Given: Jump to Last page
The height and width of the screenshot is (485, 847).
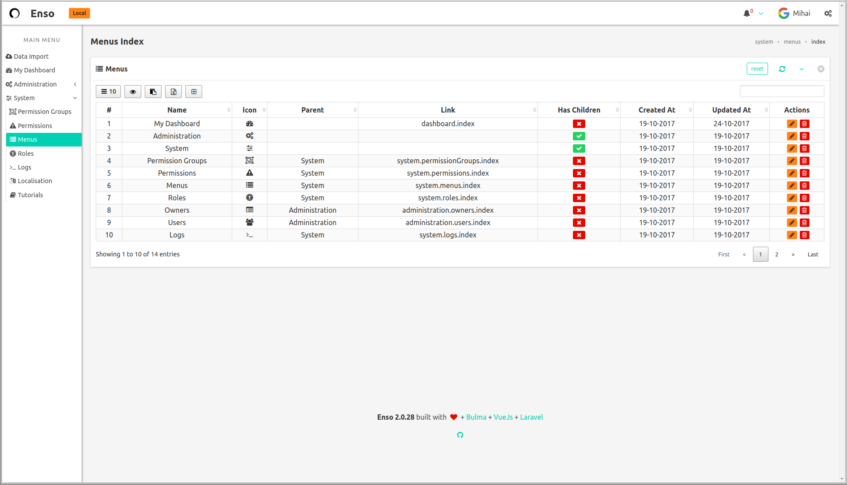Looking at the screenshot, I should [812, 254].
